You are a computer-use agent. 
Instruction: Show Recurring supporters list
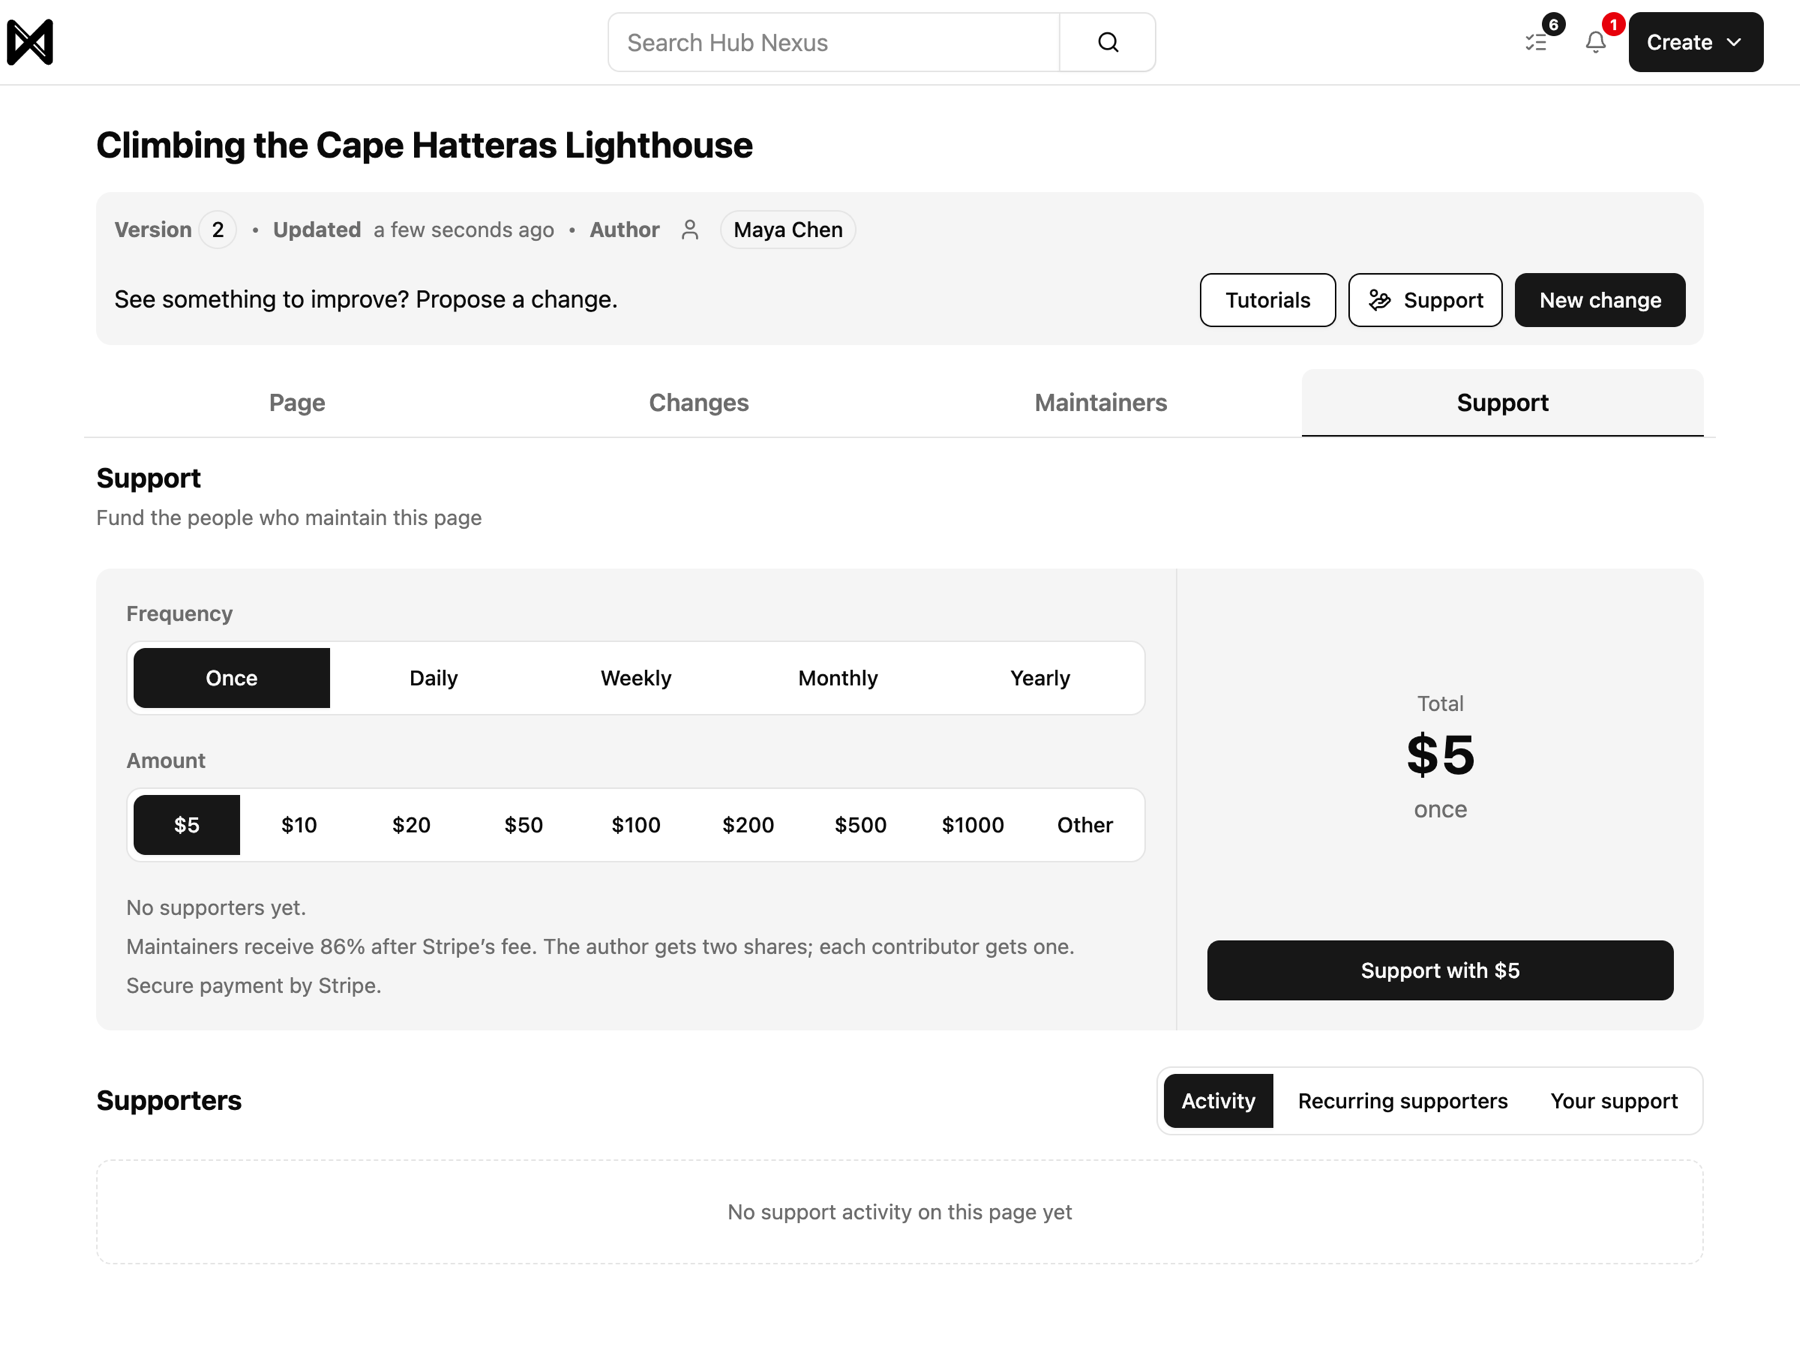pyautogui.click(x=1403, y=1101)
